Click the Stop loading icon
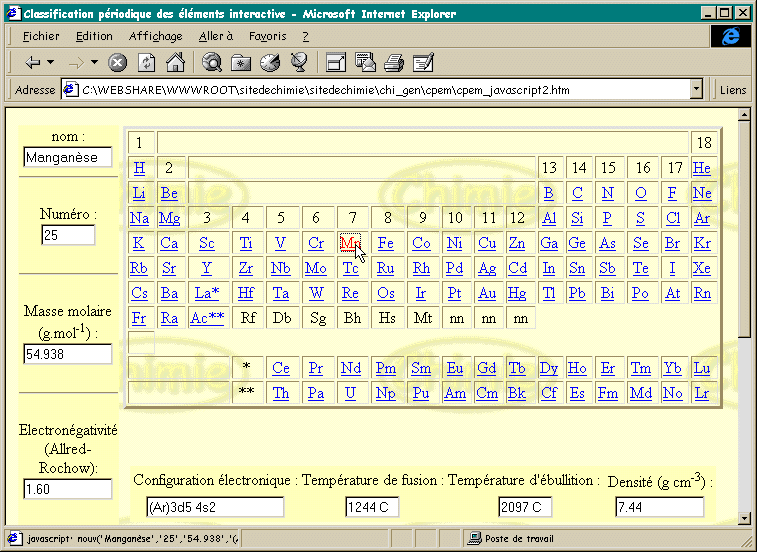The width and height of the screenshot is (757, 552). pos(117,62)
